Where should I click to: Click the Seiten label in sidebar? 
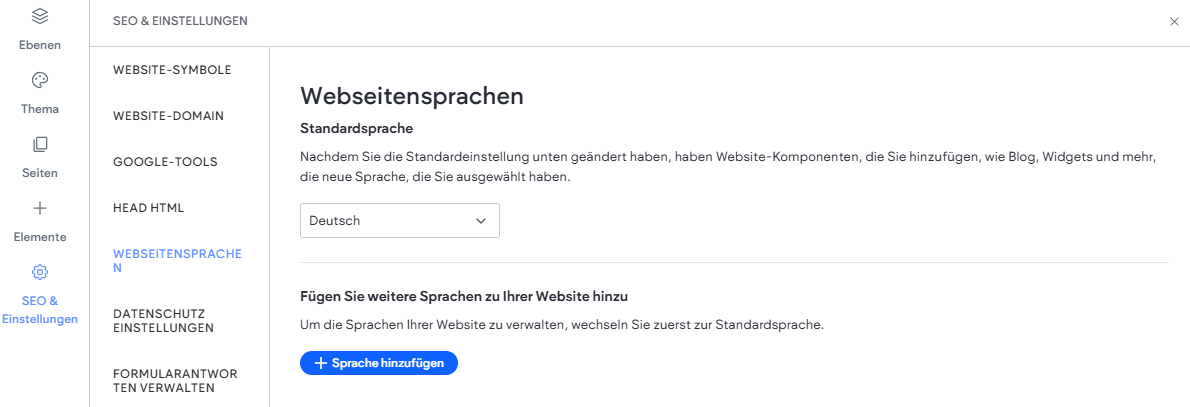(40, 173)
